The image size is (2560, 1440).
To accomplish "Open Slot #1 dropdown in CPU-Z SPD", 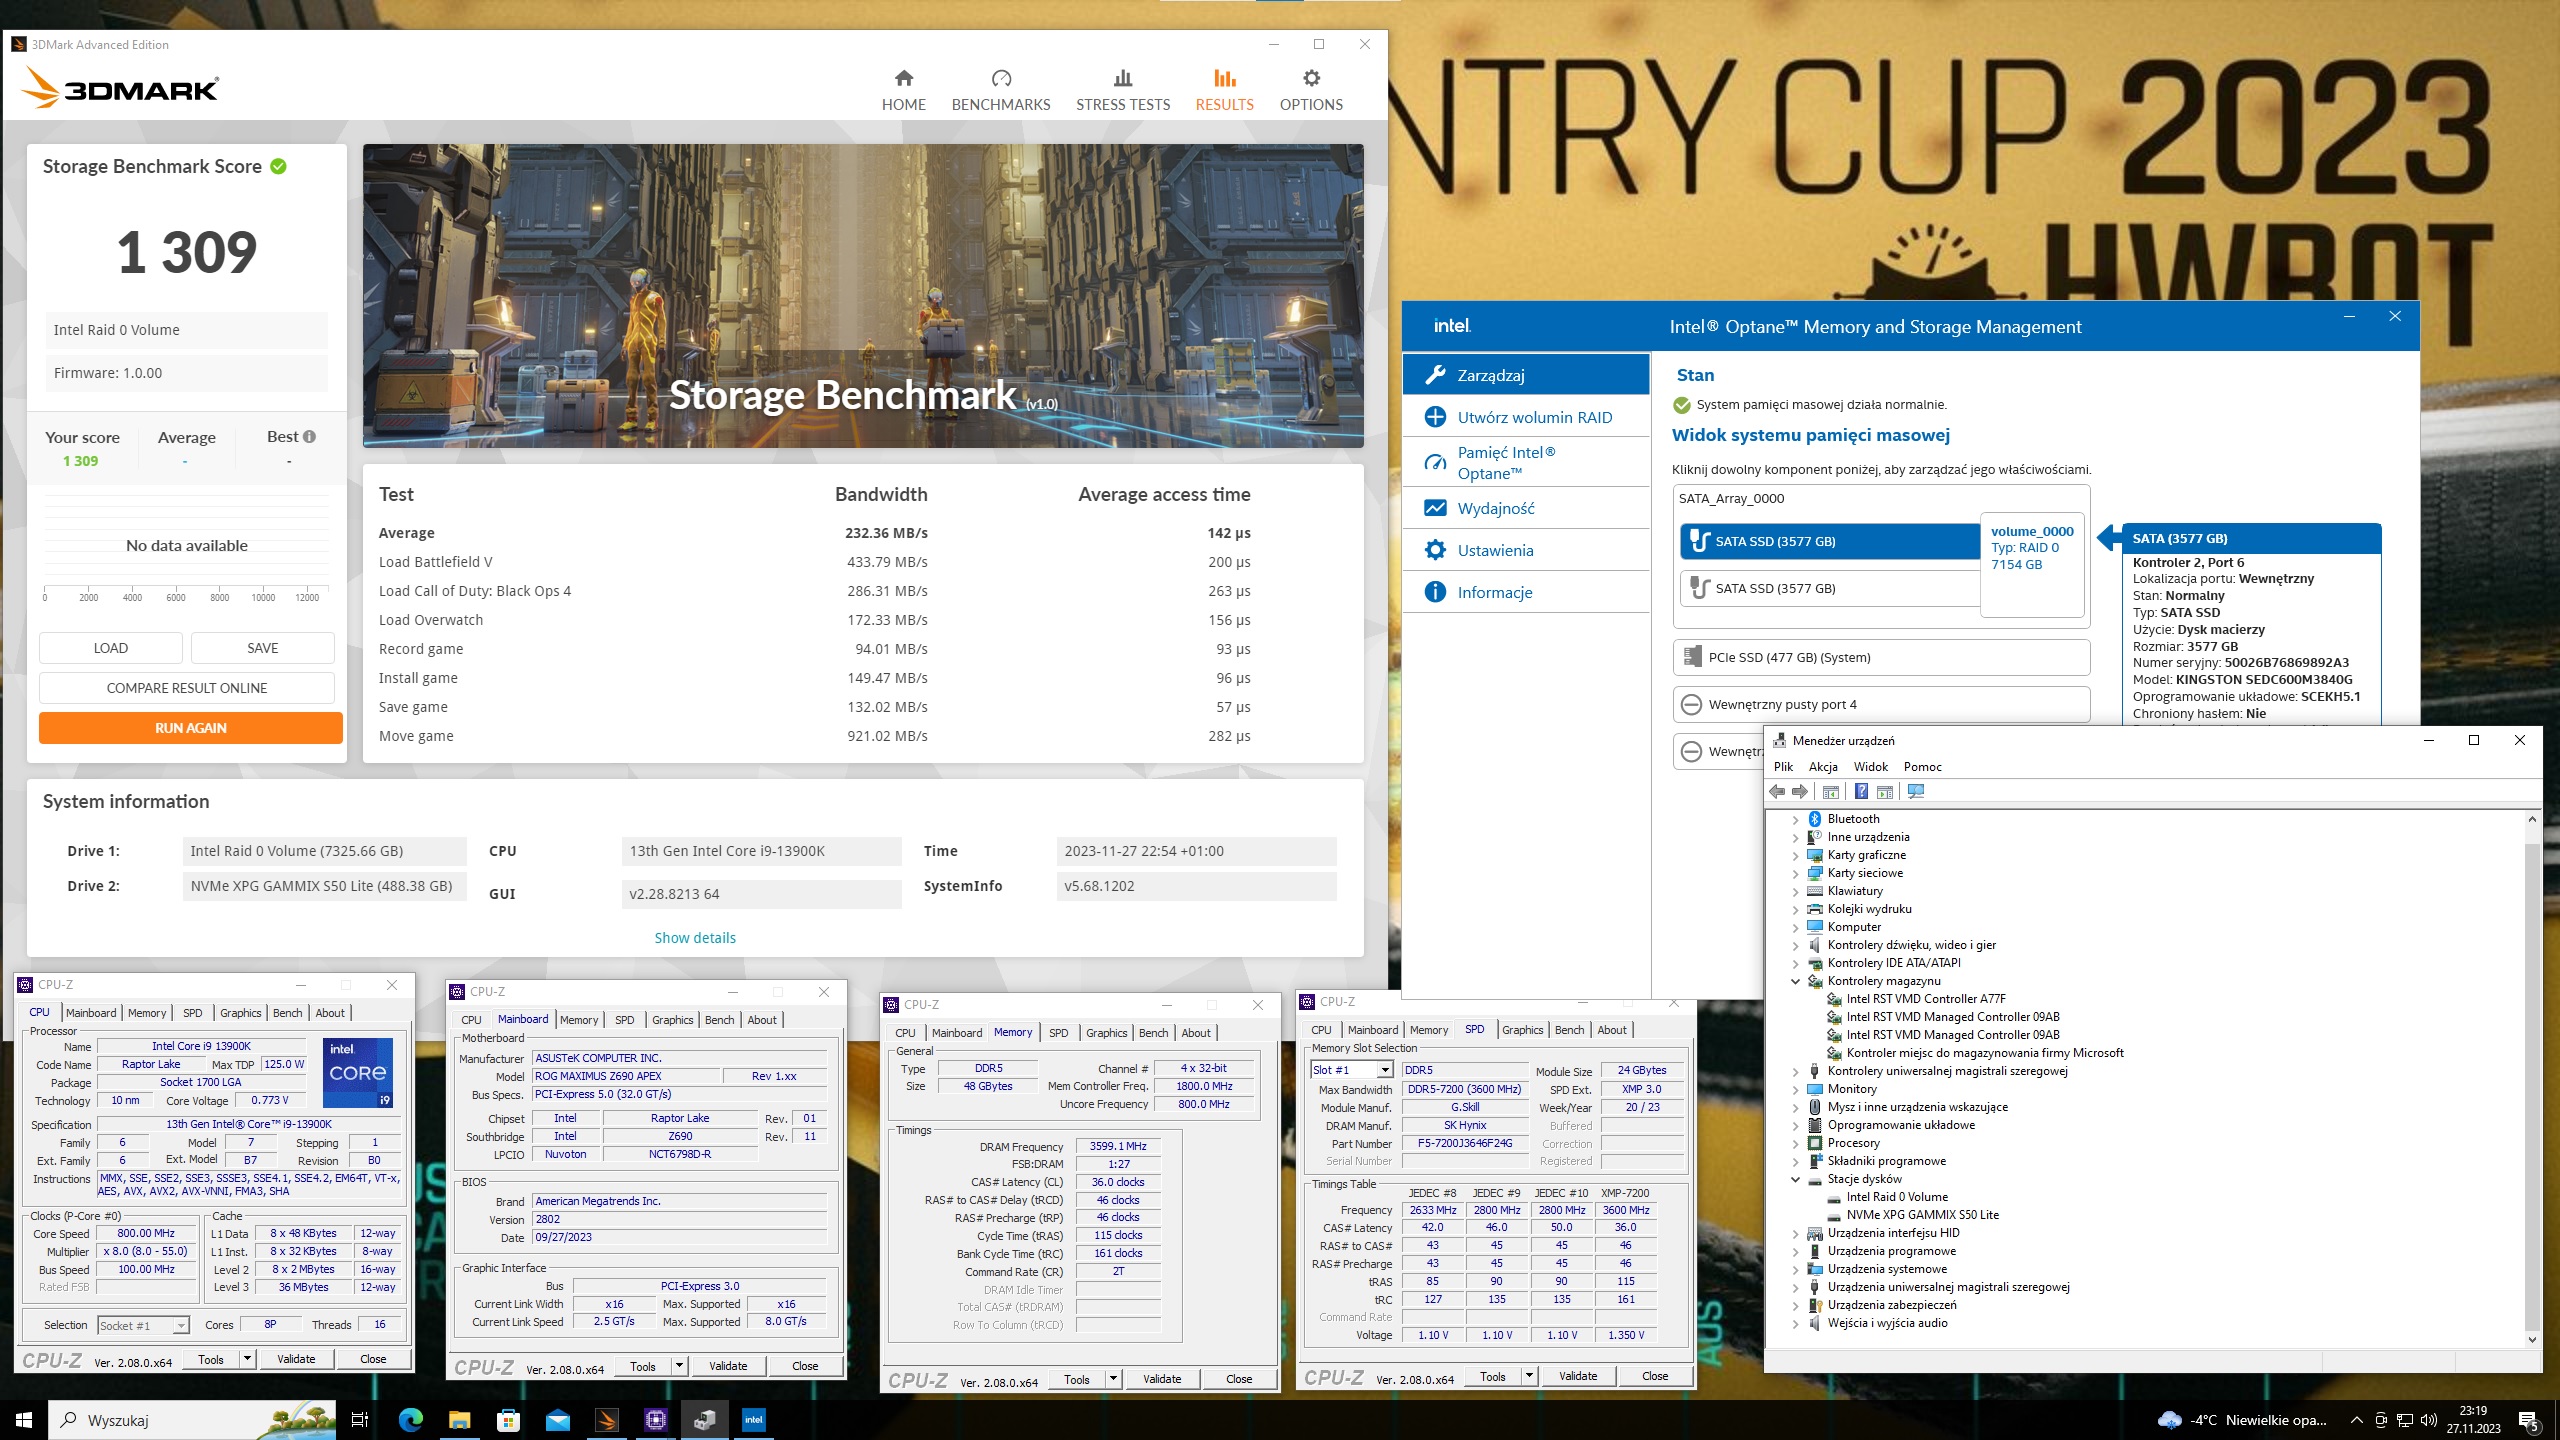I will (1385, 1070).
